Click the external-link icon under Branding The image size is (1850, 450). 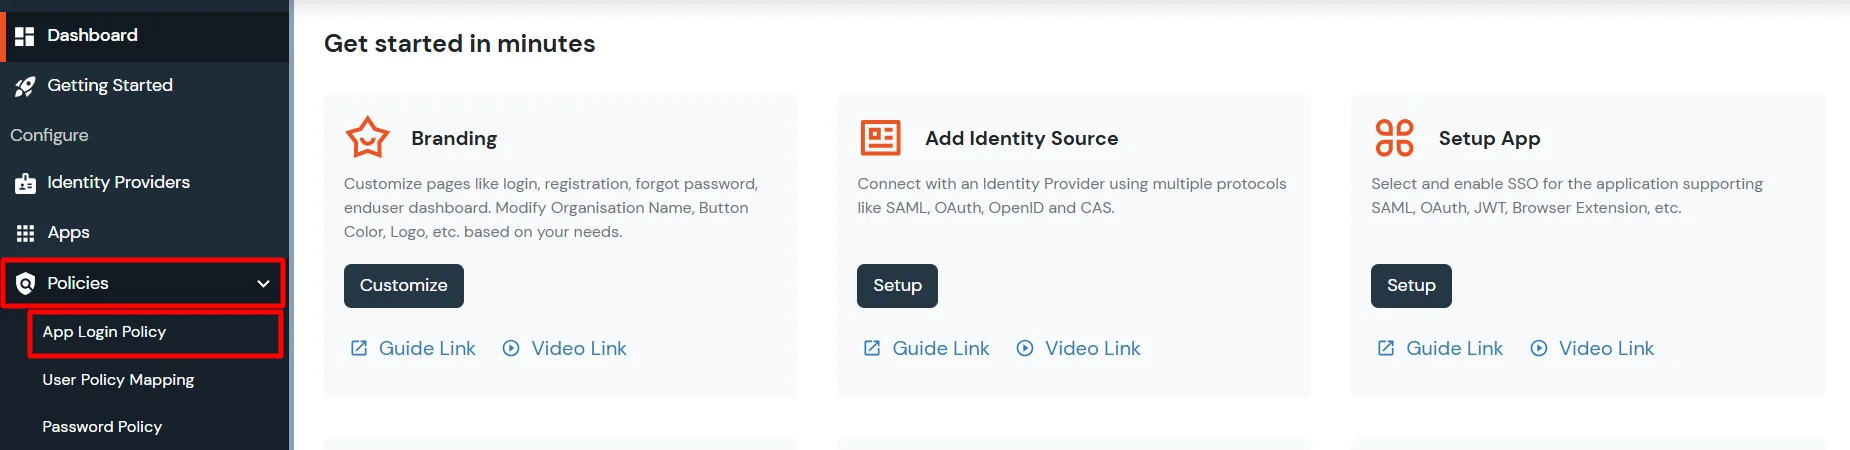tap(359, 348)
